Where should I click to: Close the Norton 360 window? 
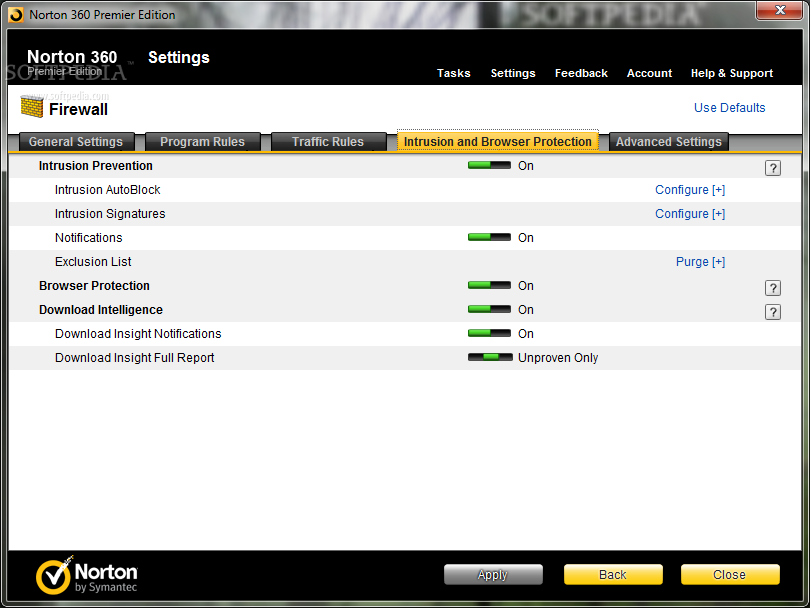[x=780, y=10]
